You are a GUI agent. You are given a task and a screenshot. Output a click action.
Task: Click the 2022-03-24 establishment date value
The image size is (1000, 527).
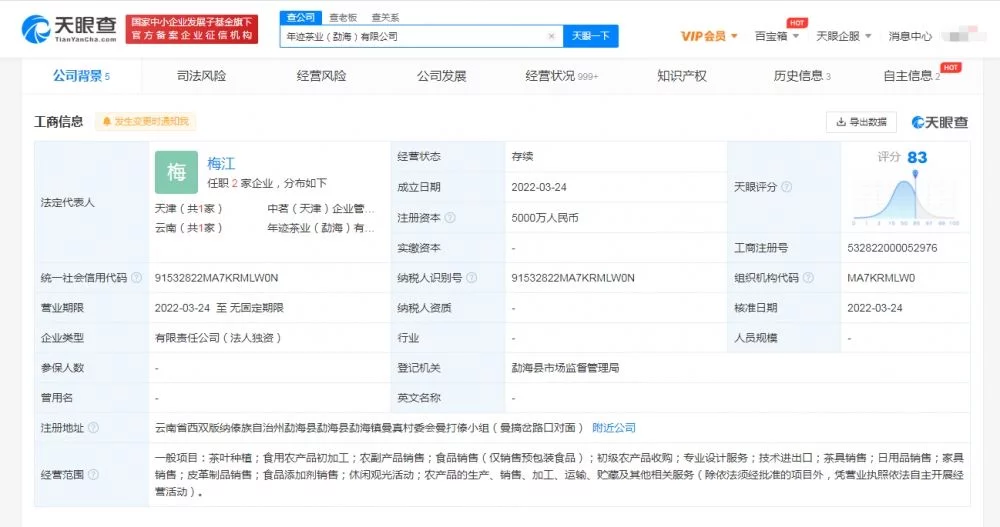coord(539,187)
